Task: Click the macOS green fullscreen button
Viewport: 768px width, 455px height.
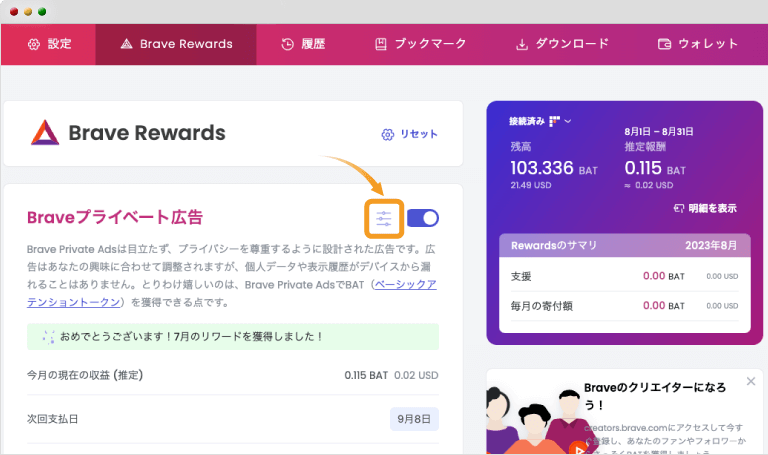Action: 42,12
